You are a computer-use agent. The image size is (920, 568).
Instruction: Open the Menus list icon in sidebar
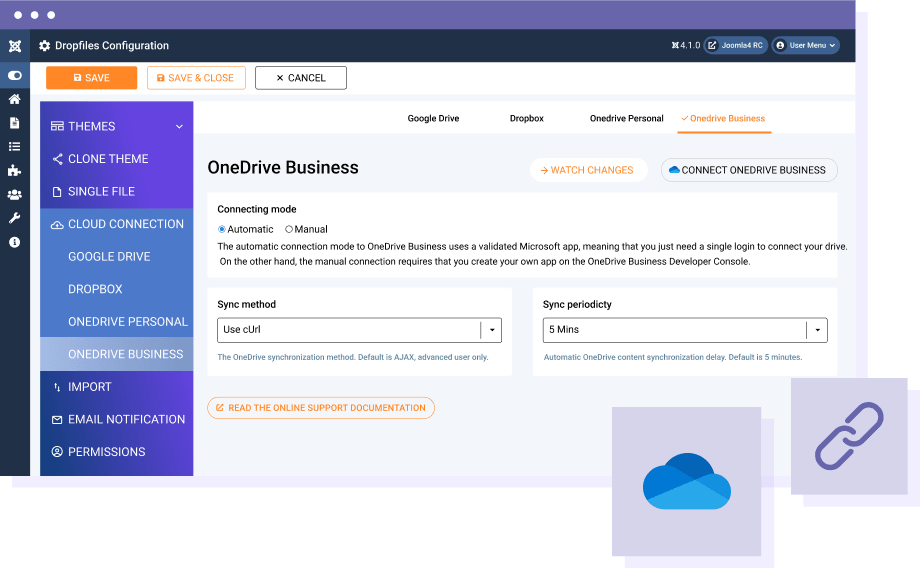pos(15,147)
